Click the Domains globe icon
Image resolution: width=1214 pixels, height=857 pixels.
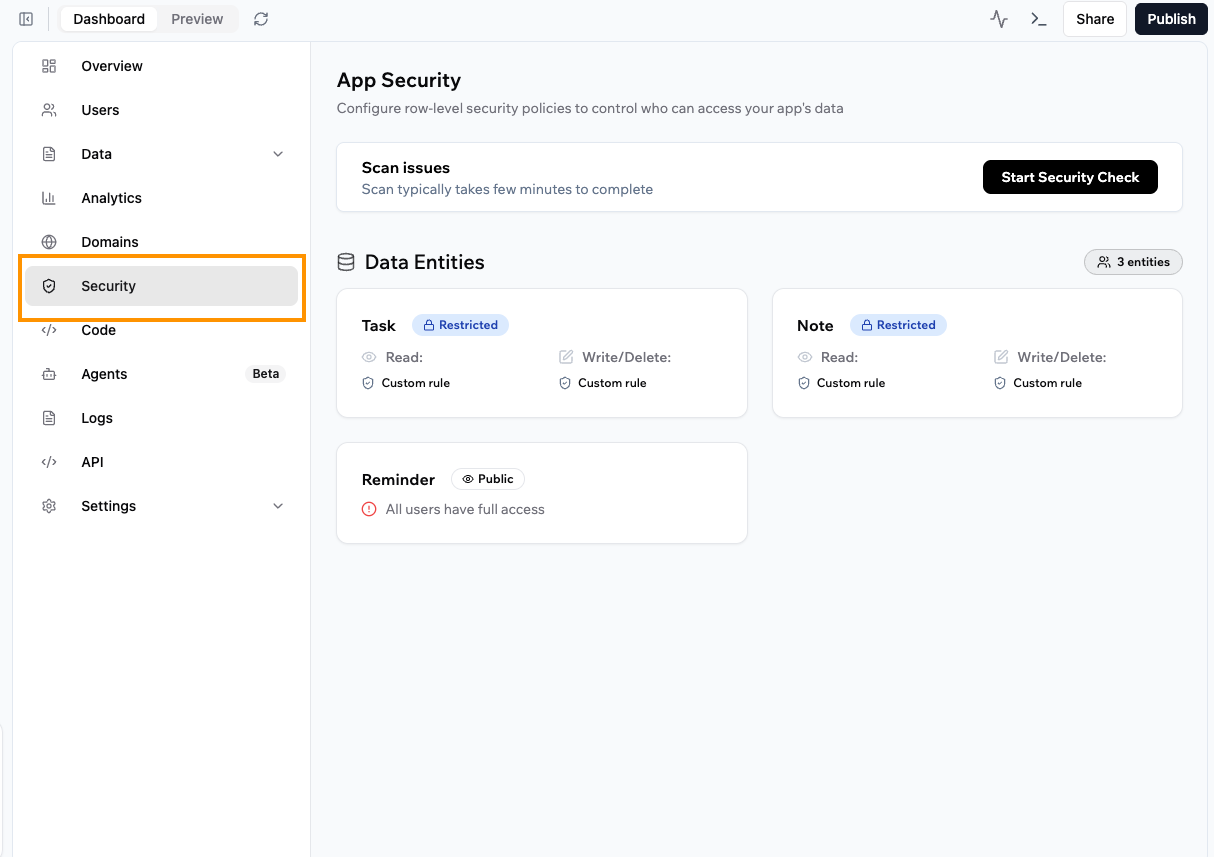coord(49,242)
